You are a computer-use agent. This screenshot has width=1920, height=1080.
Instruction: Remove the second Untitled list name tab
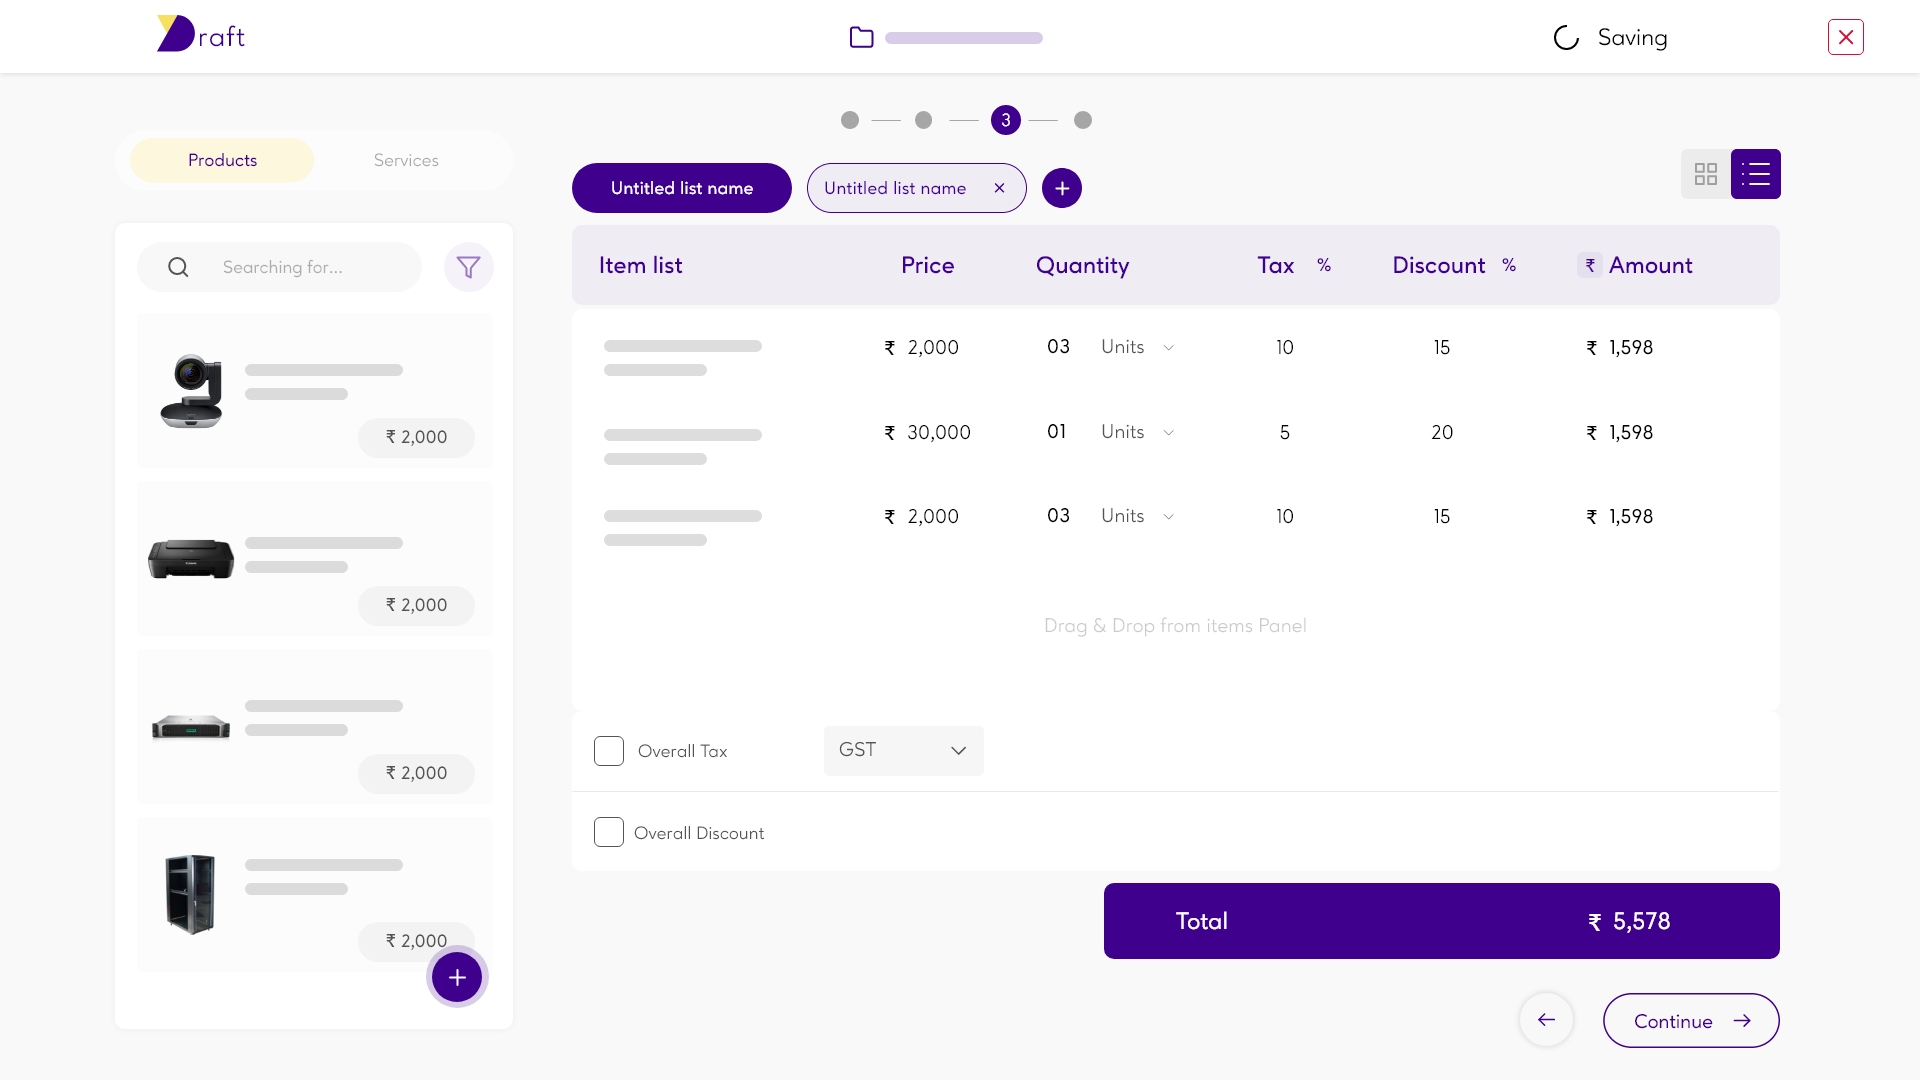tap(999, 188)
